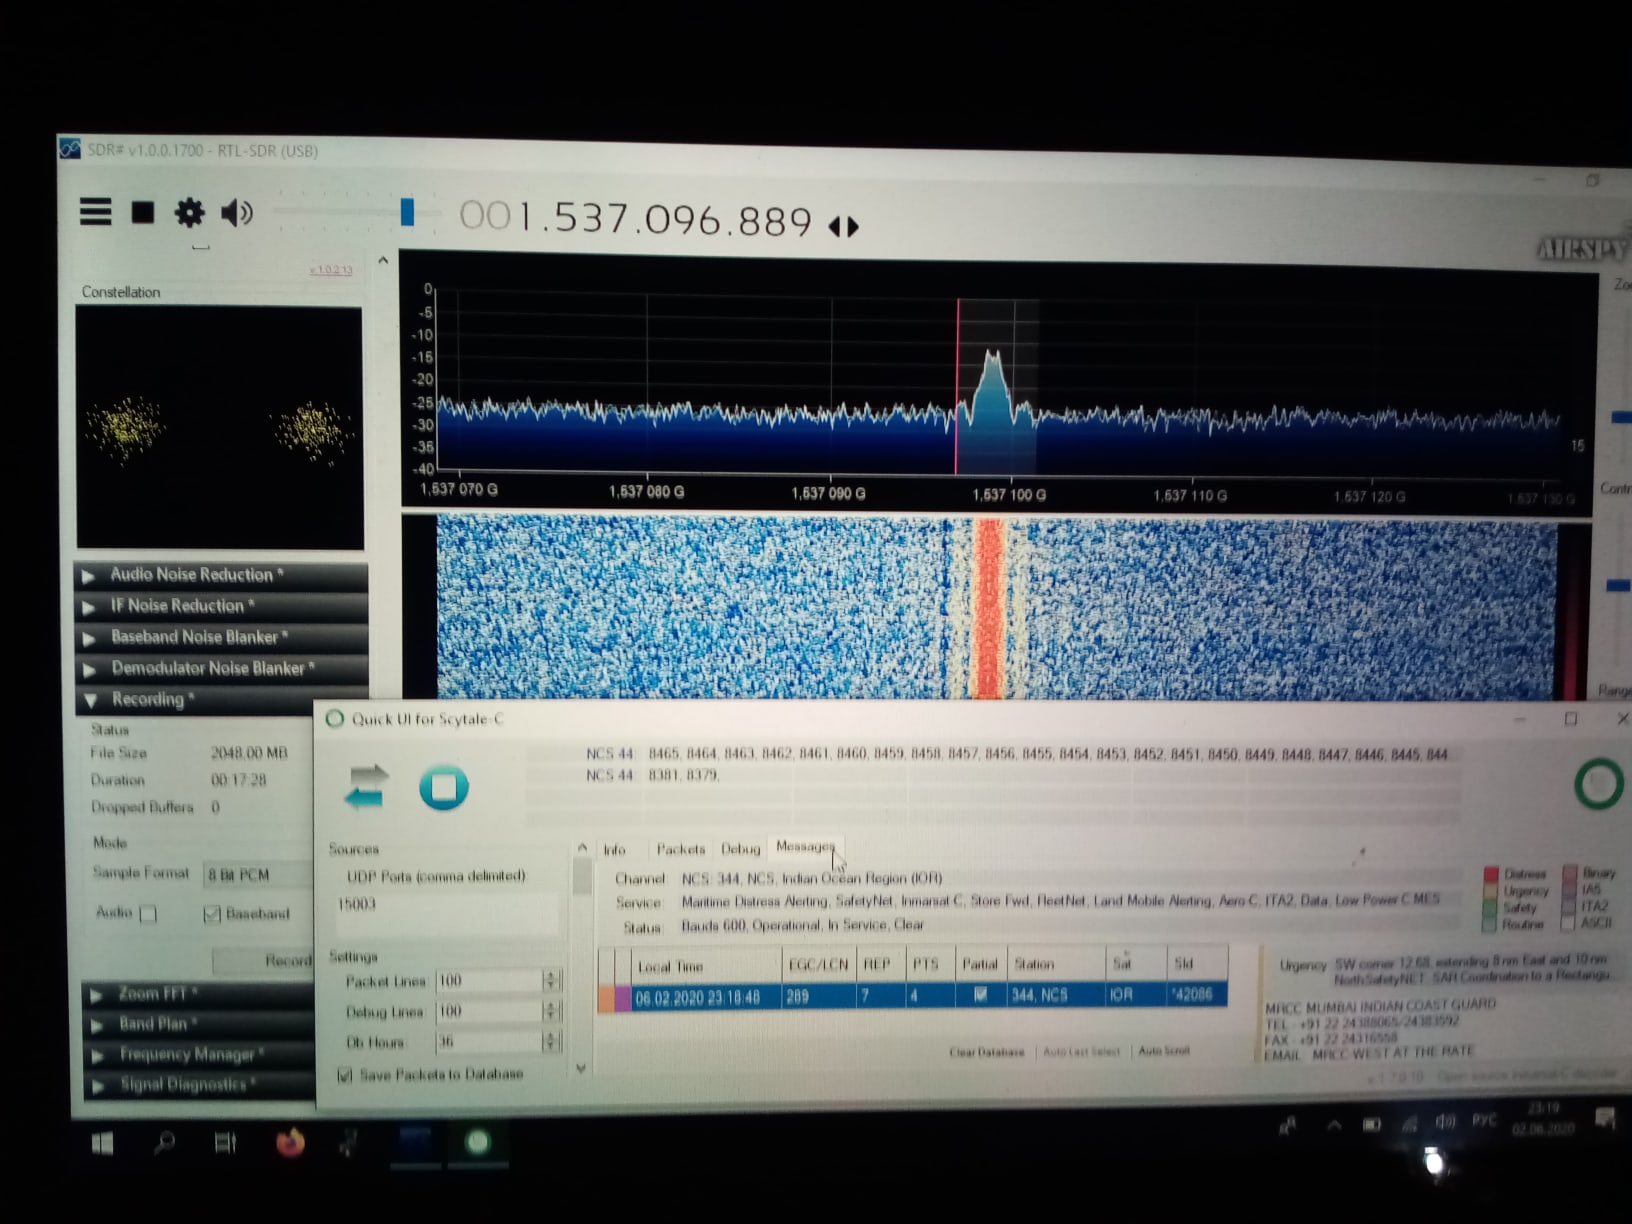Switch to the Packets tab
The width and height of the screenshot is (1632, 1224).
[x=680, y=849]
